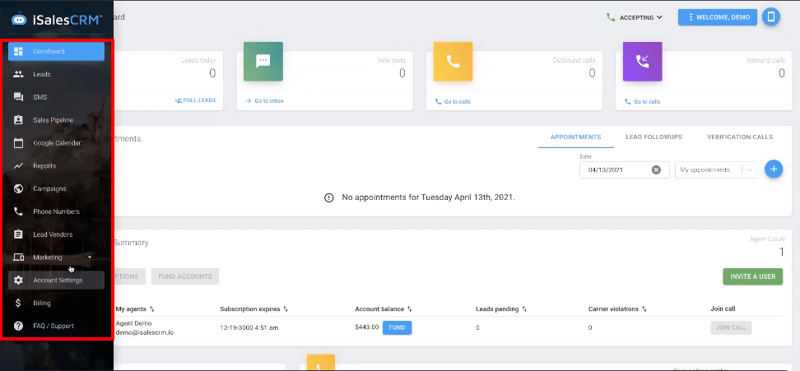
Task: Sort by Carrier violations column
Action: click(x=617, y=309)
